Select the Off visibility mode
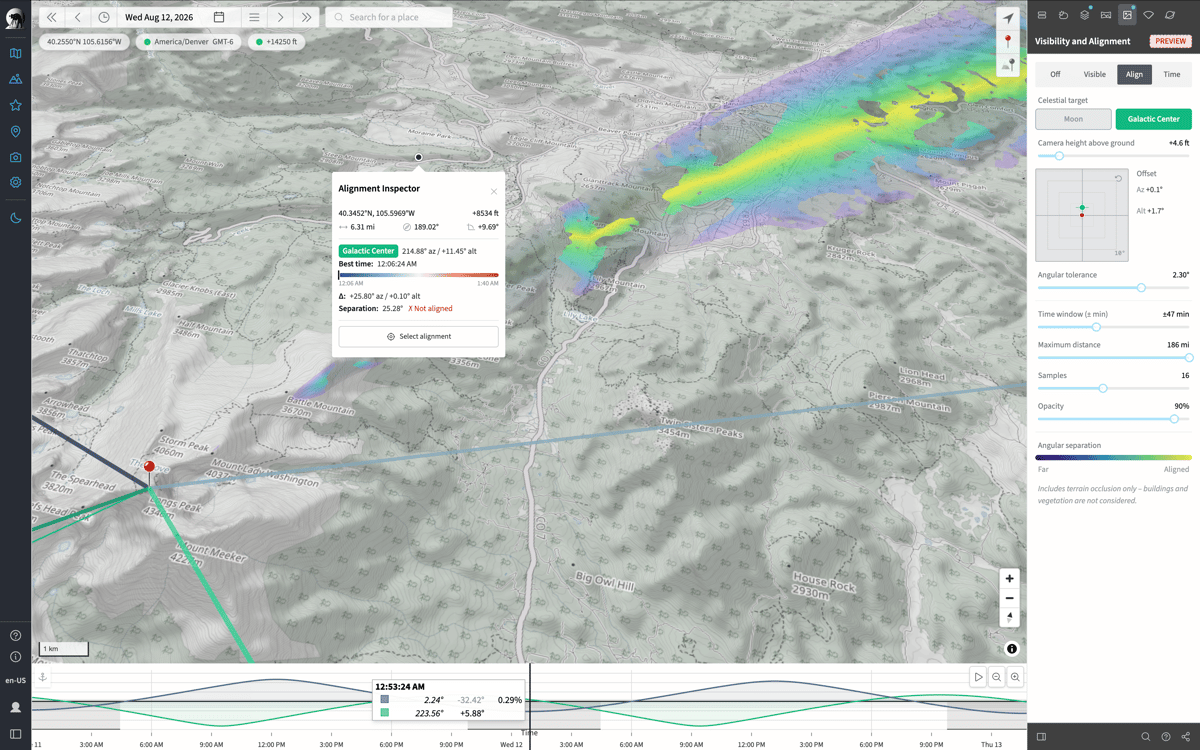Screen dimensions: 1200x750 (1055, 74)
